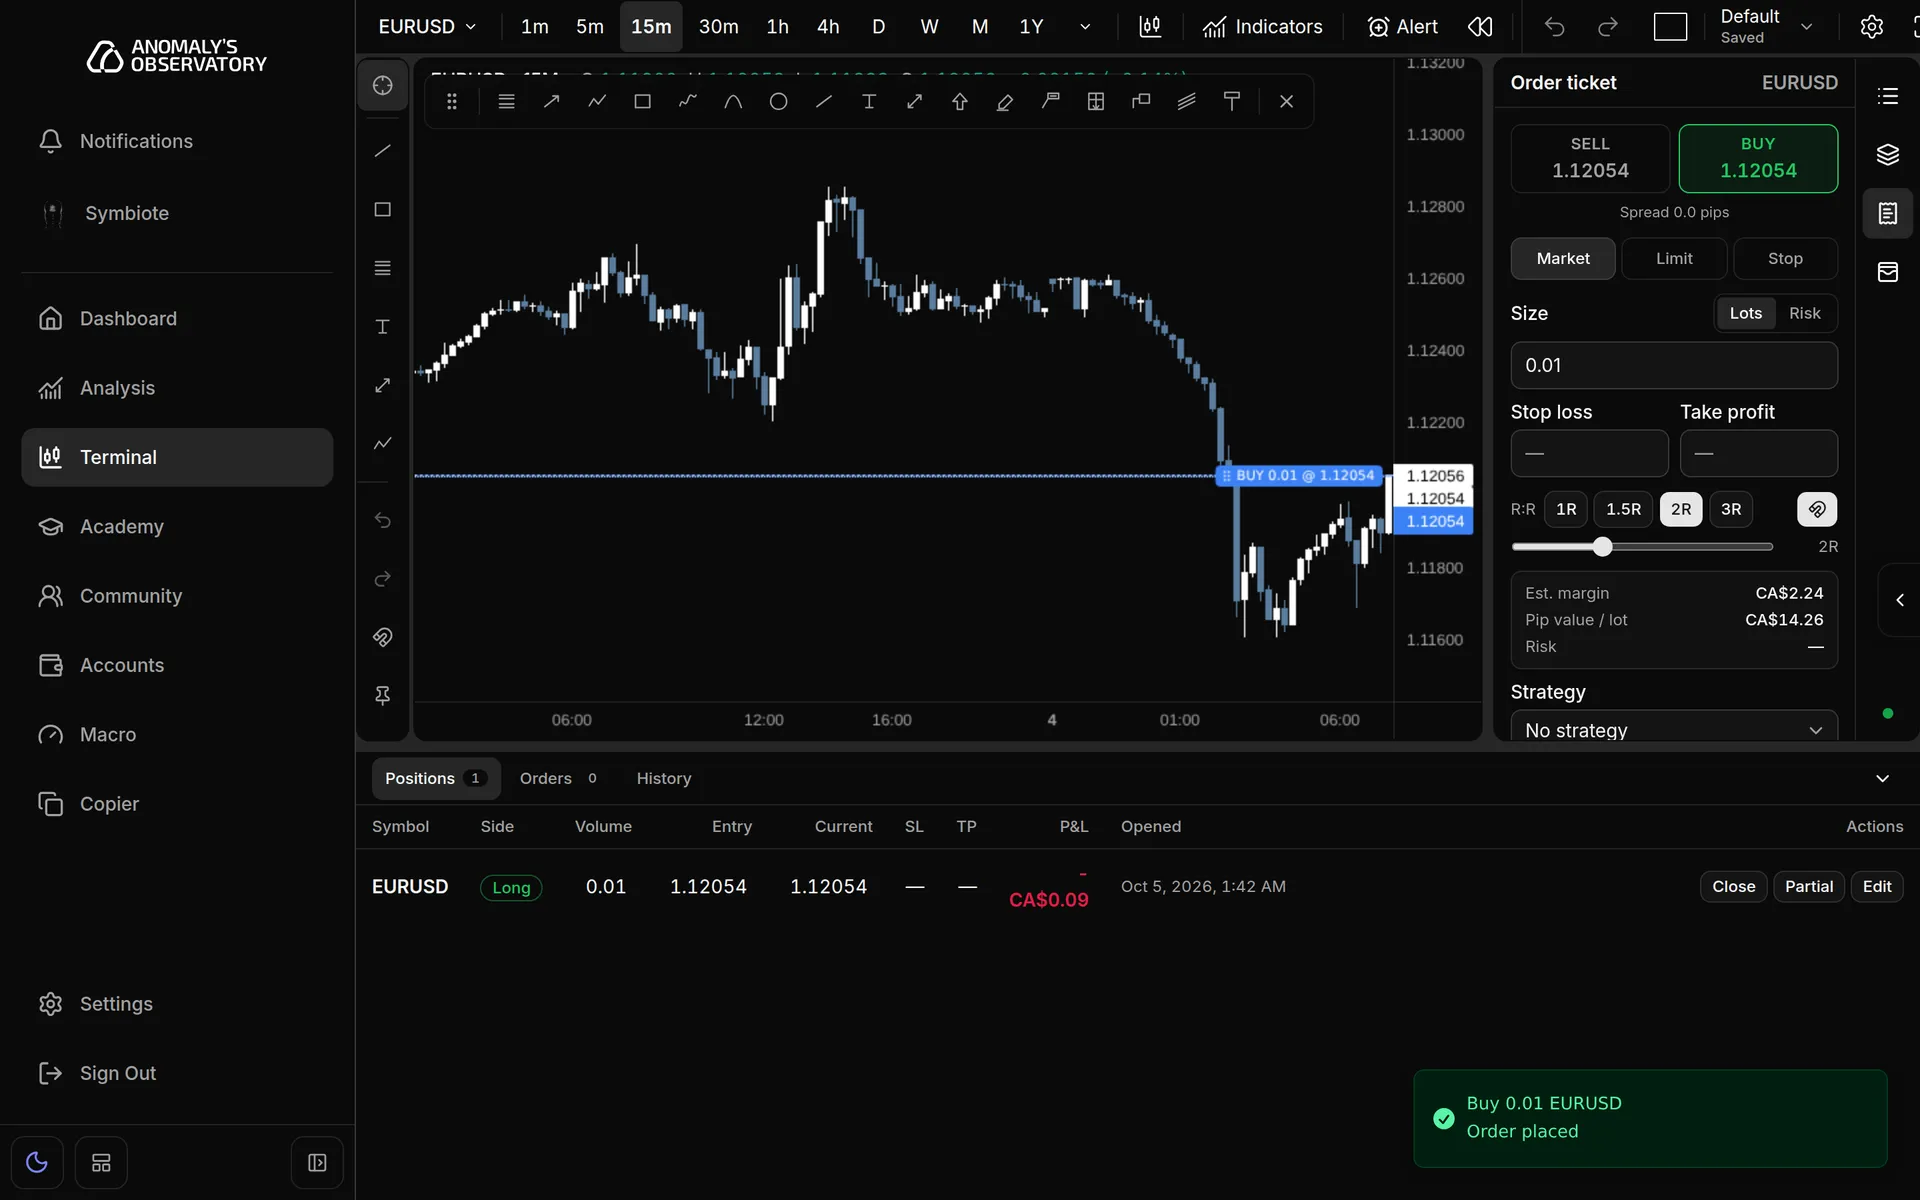Collapse the positions bottom panel

point(1882,778)
